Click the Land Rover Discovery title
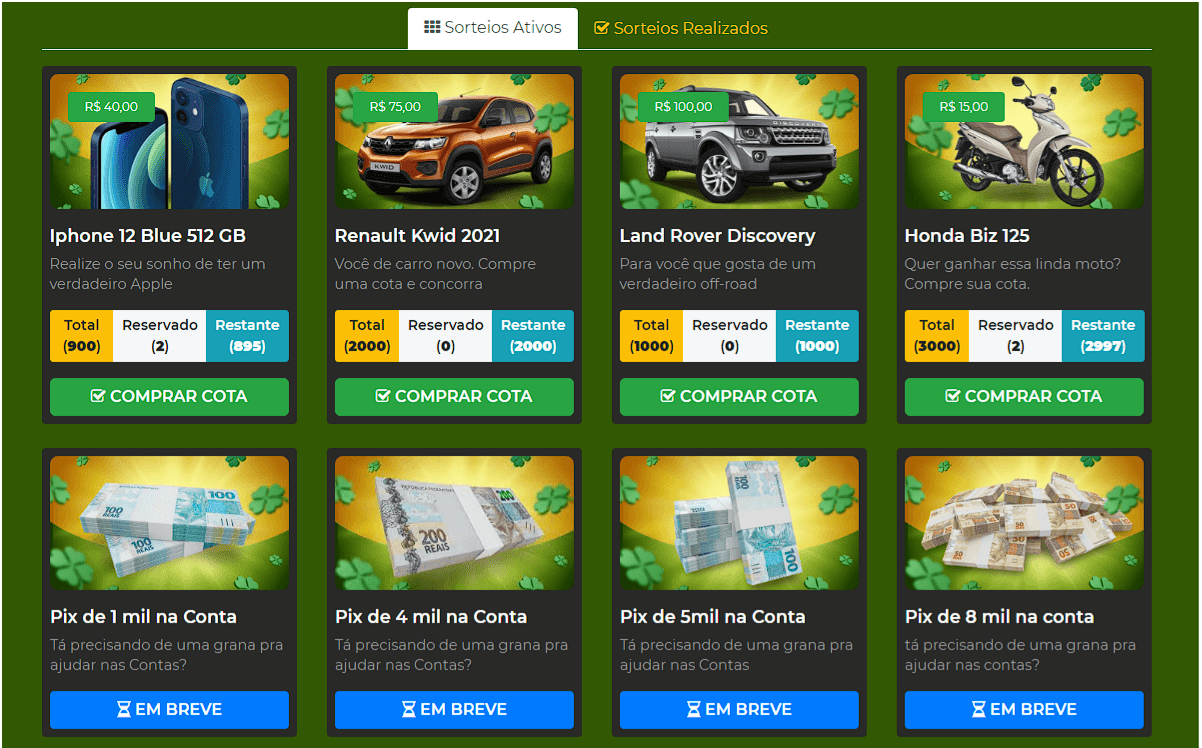This screenshot has height=748, width=1202. point(717,236)
